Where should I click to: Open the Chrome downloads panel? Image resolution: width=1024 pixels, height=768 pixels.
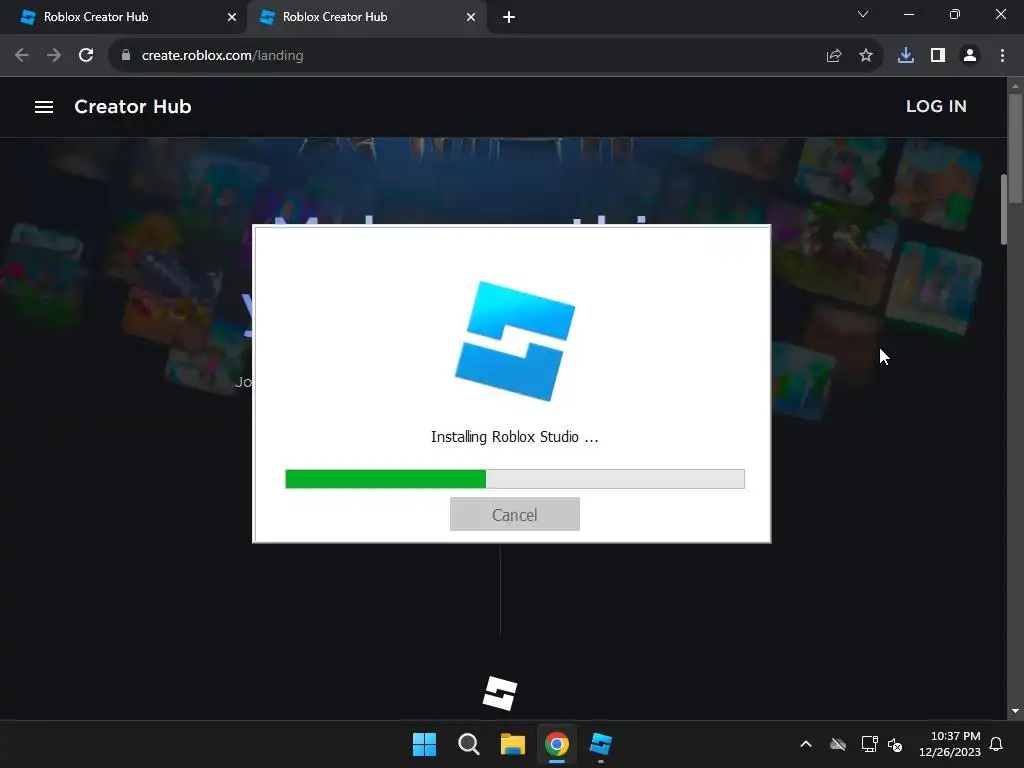(x=905, y=56)
